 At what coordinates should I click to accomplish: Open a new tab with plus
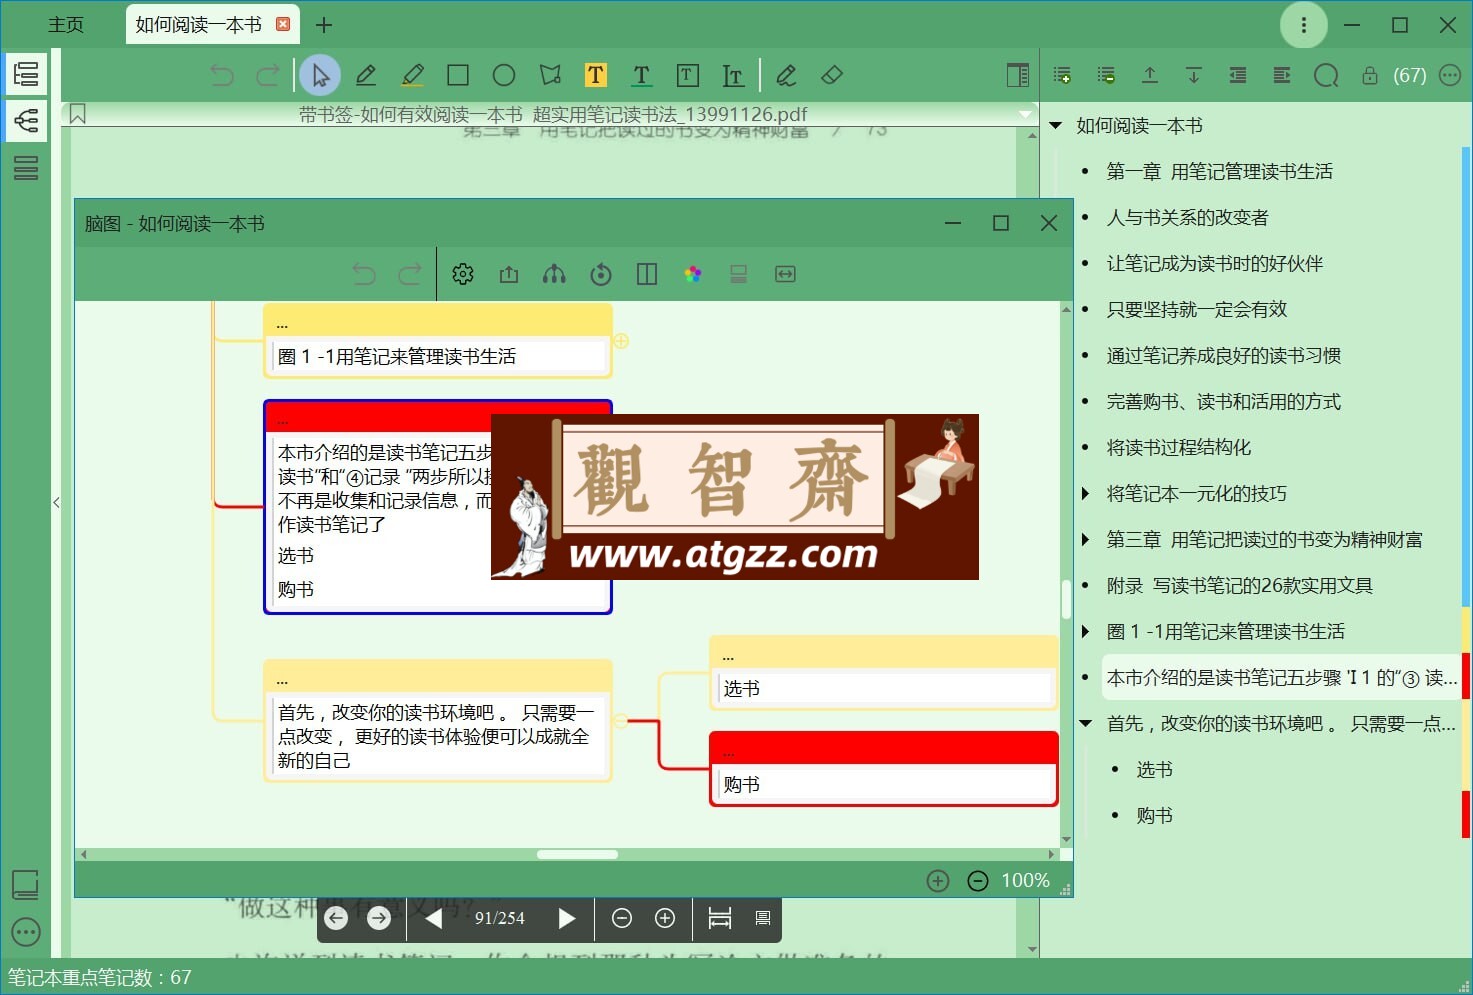(324, 25)
